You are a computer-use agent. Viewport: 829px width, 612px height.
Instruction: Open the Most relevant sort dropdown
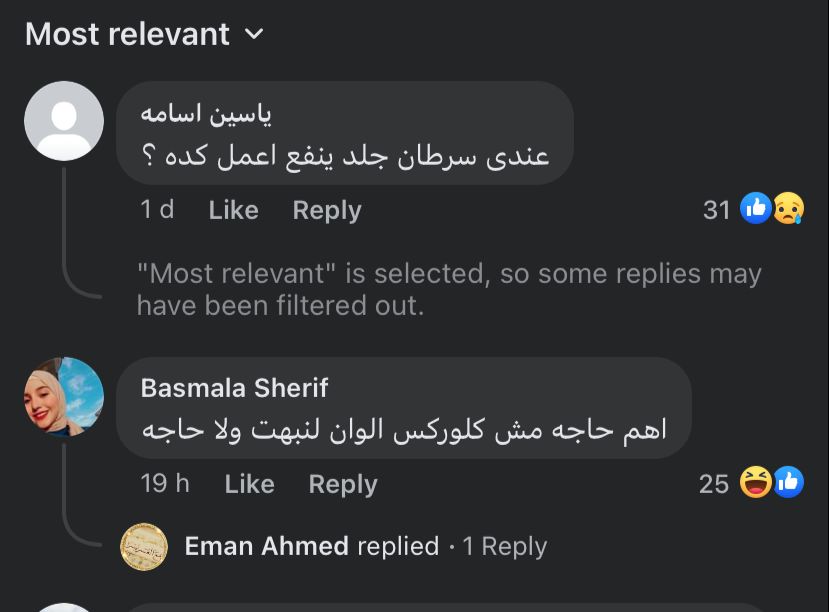click(144, 34)
